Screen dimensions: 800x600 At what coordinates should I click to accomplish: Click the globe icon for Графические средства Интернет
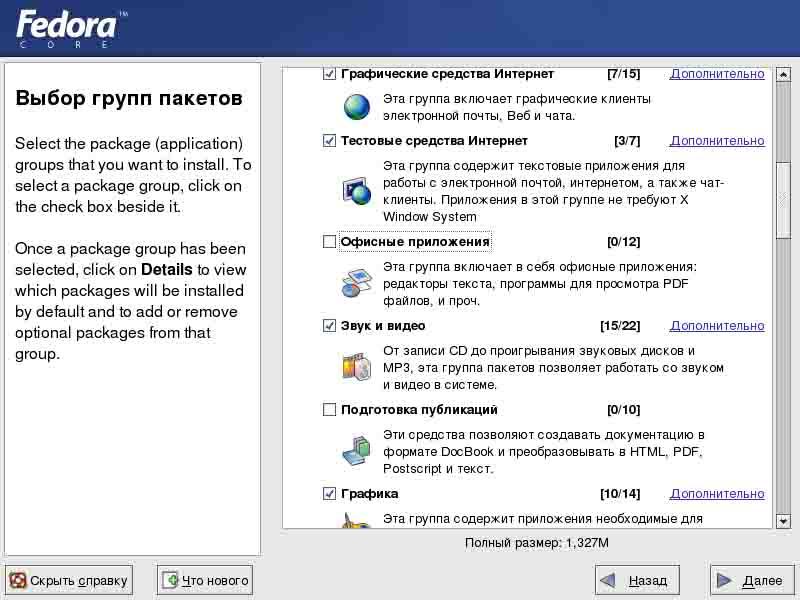click(x=357, y=107)
